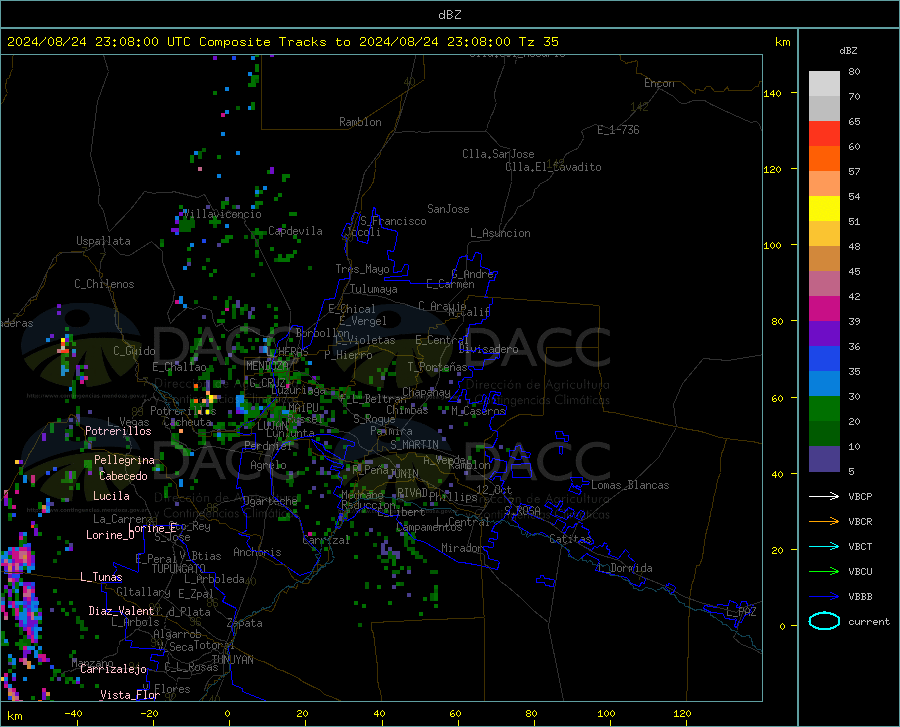Click the Encon map label

click(x=659, y=83)
